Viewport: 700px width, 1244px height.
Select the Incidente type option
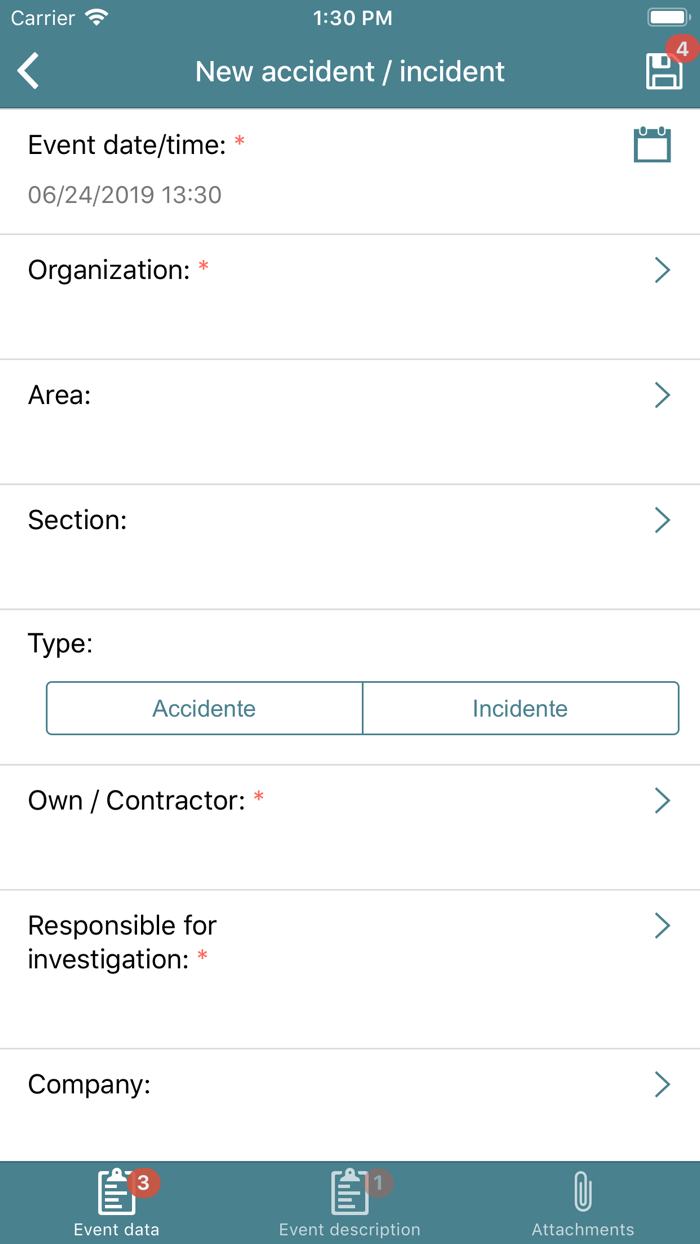click(520, 708)
